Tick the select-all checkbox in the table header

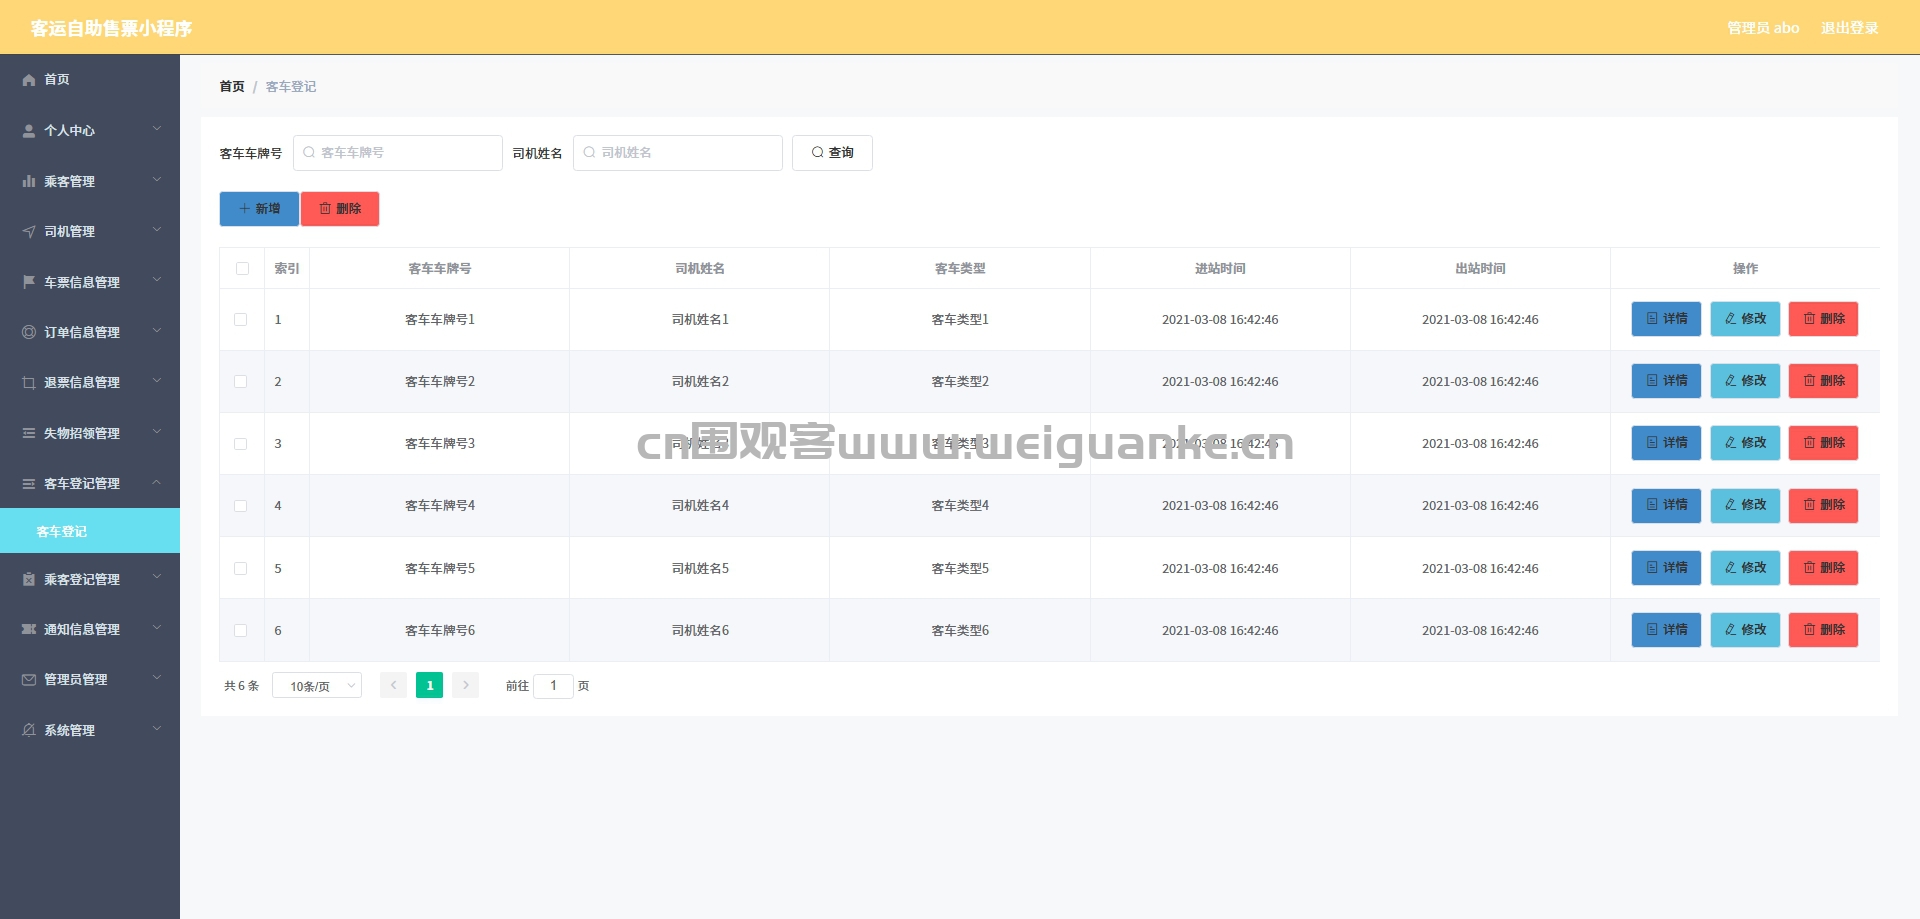tap(242, 268)
